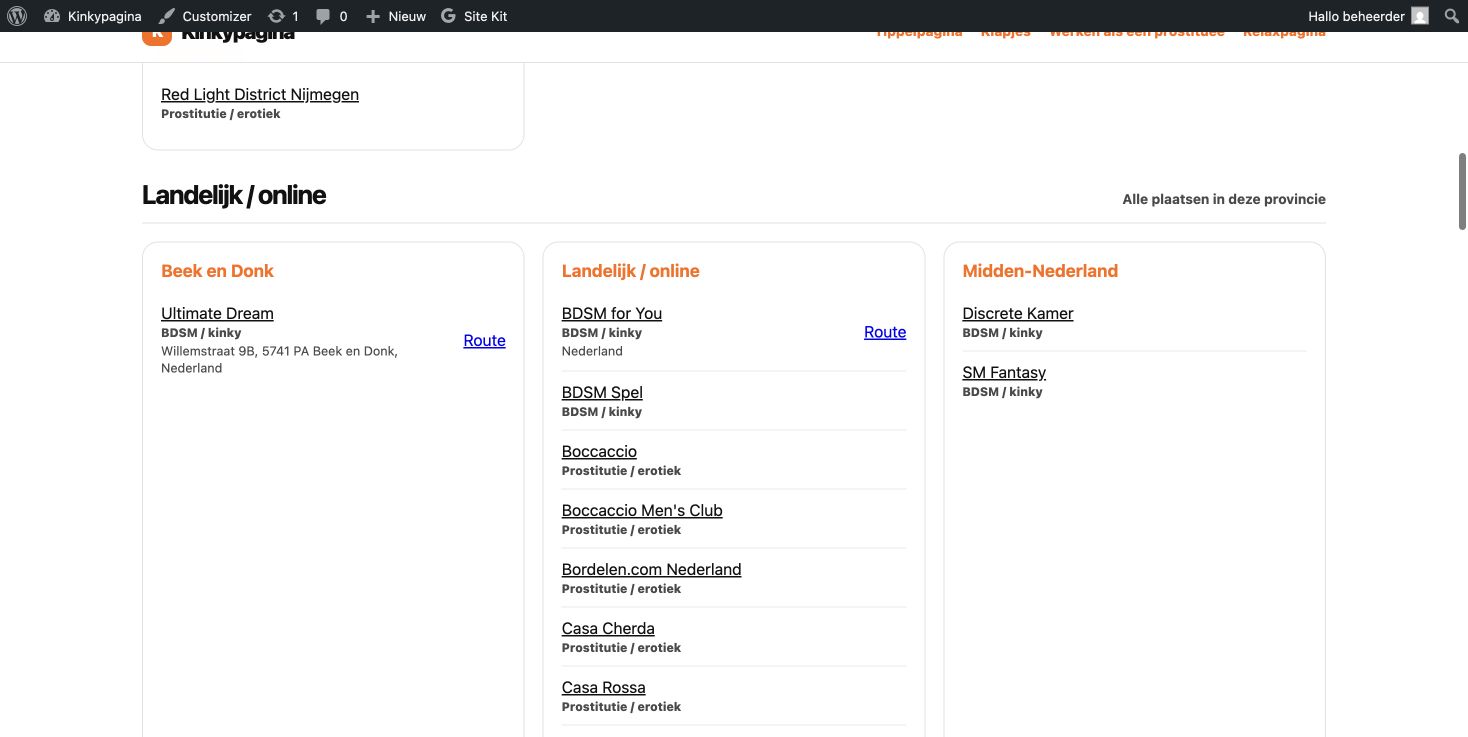Open the Casa Cherda listing

pyautogui.click(x=608, y=628)
